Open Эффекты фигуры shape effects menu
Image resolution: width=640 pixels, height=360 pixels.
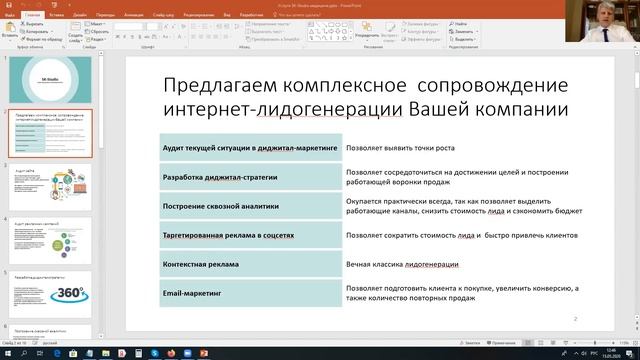click(x=421, y=39)
